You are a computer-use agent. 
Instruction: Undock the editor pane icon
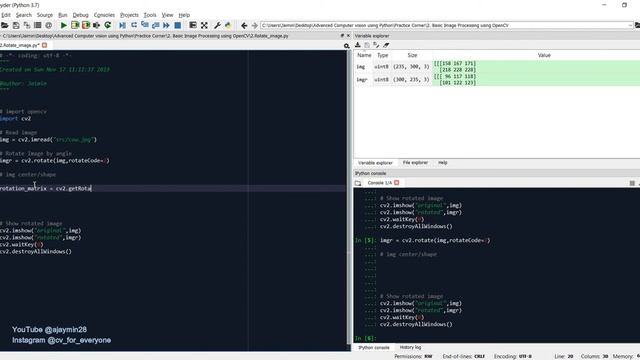point(342,36)
